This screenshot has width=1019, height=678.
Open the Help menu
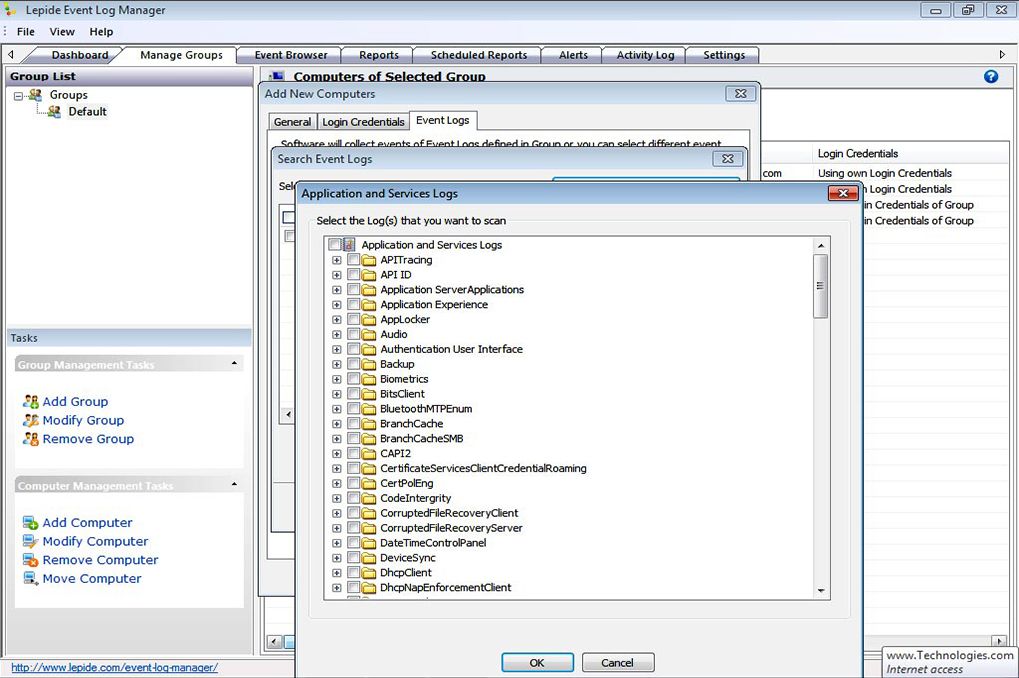click(101, 31)
